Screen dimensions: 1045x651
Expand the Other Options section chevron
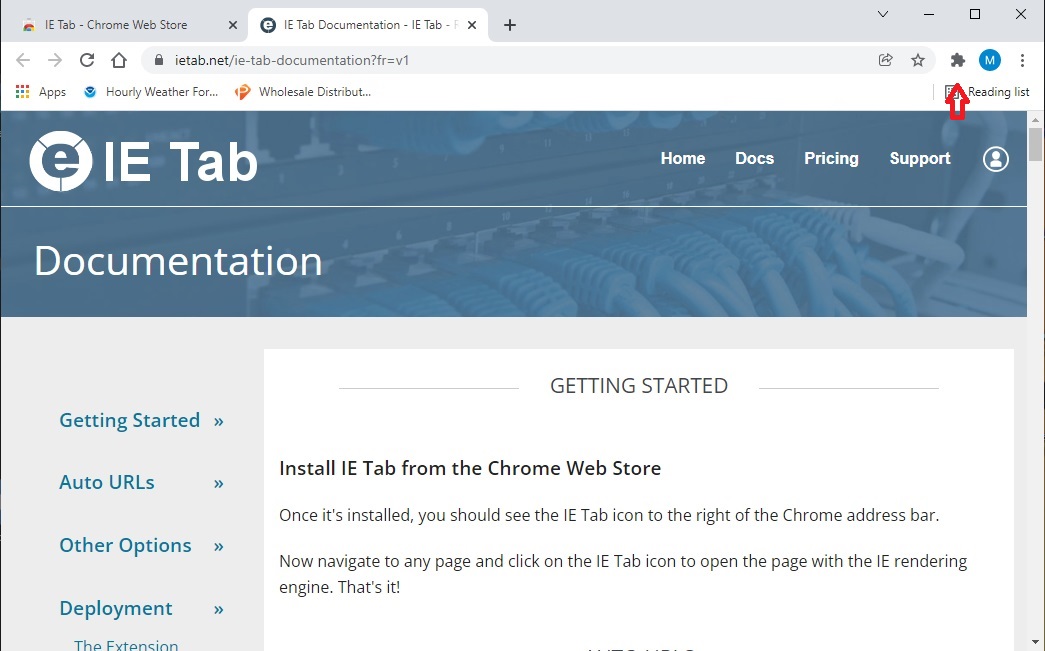tap(218, 546)
